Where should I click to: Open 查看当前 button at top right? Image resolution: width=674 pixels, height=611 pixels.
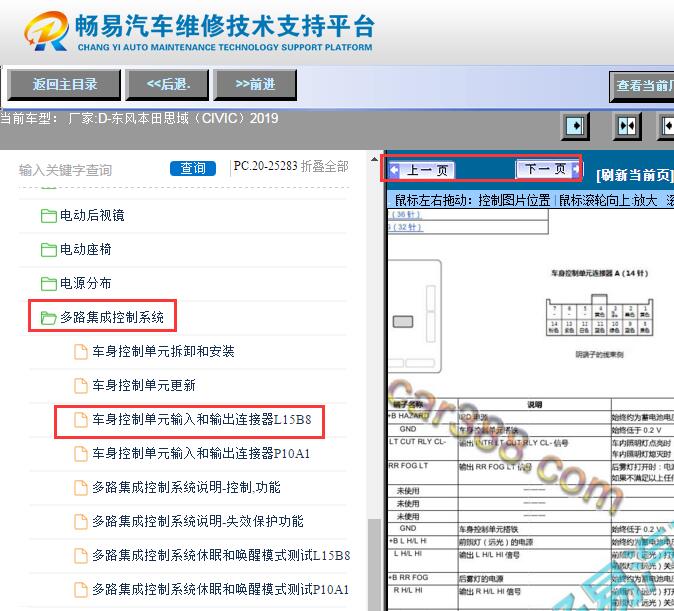(x=642, y=86)
